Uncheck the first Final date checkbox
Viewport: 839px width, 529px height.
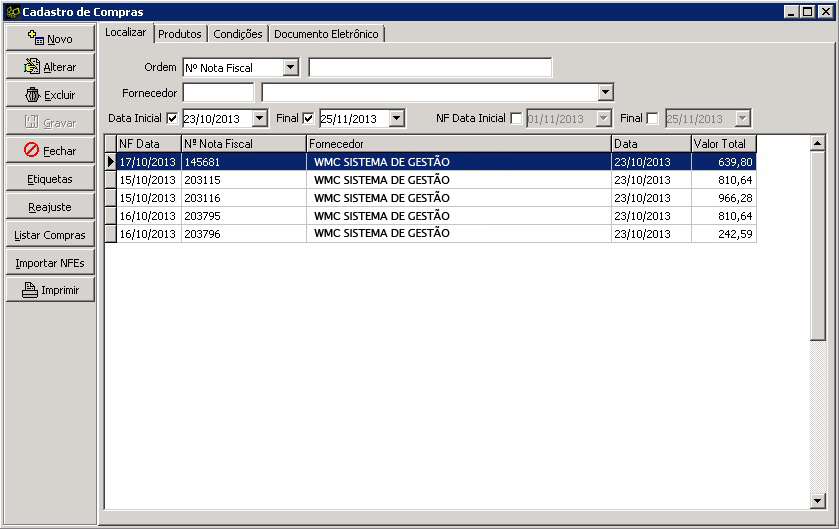(x=308, y=118)
